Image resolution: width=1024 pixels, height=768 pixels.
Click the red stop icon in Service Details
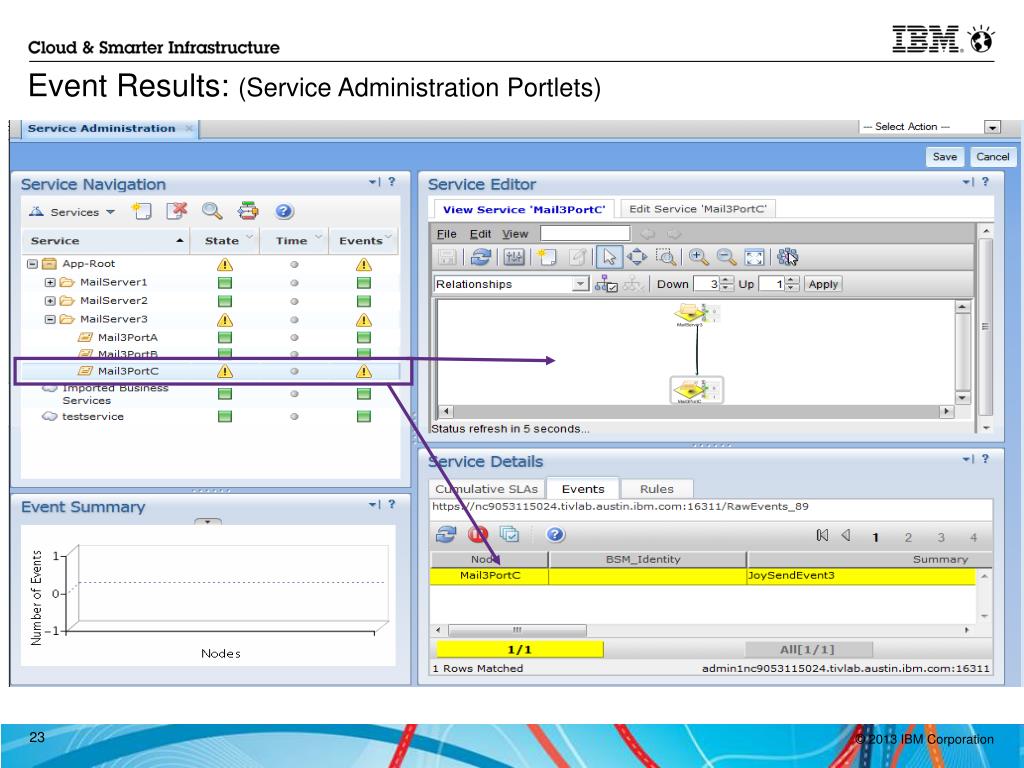478,535
